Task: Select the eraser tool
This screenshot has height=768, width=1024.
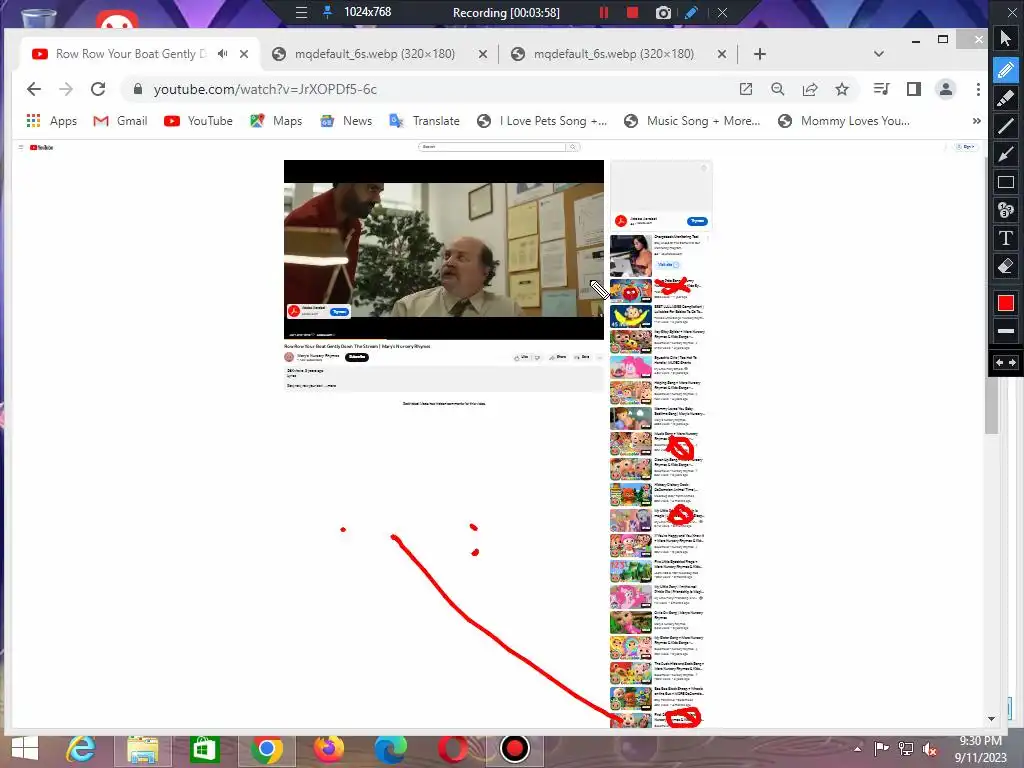Action: click(x=1006, y=266)
